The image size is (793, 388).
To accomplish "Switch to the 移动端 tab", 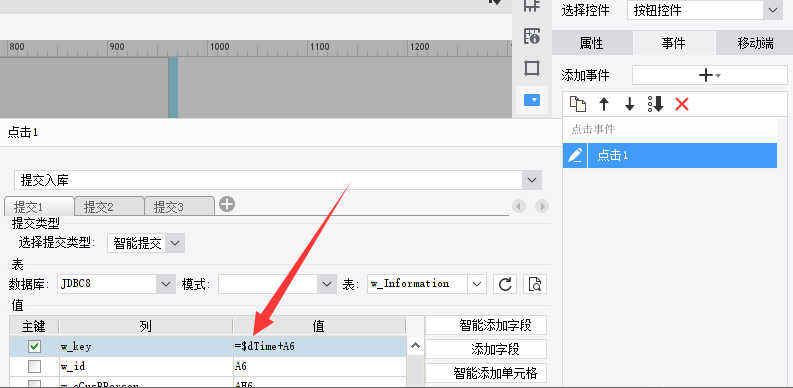I will click(x=755, y=43).
